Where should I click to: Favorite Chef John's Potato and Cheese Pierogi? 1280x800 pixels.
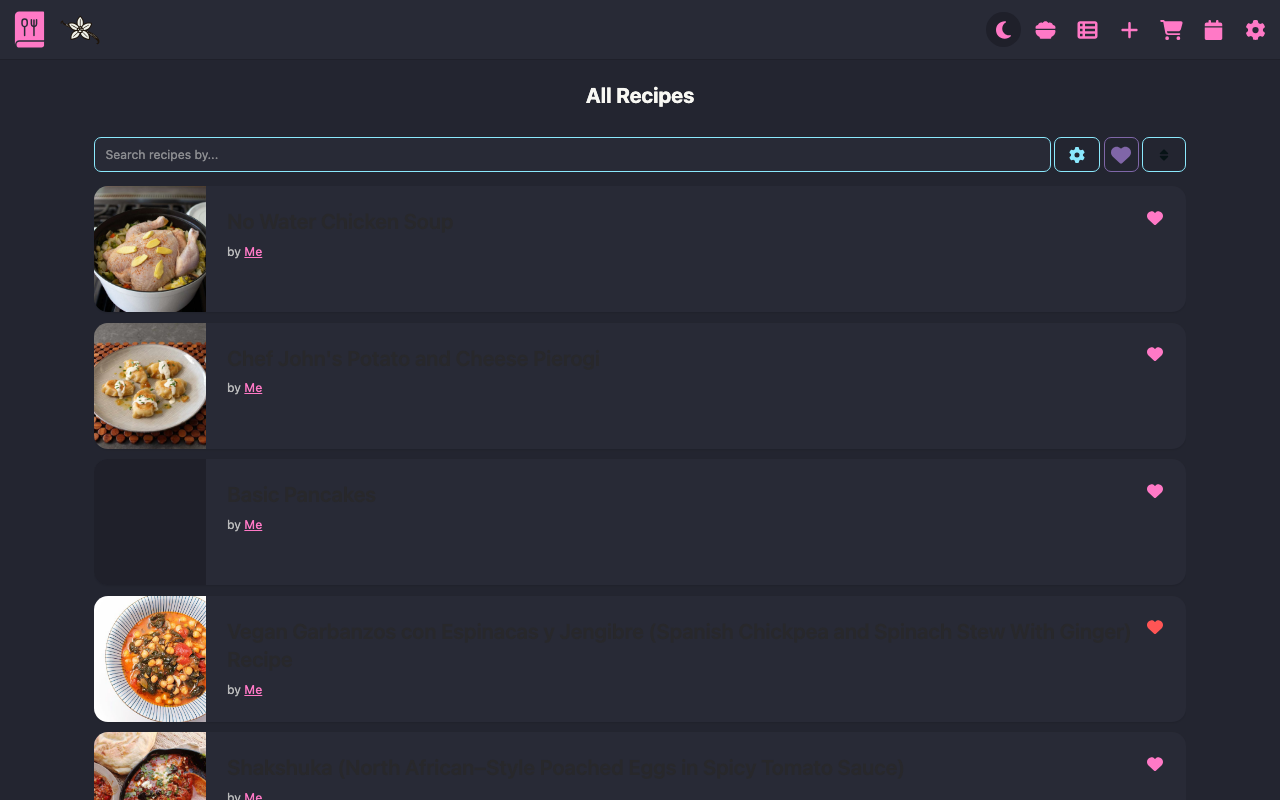1155,354
